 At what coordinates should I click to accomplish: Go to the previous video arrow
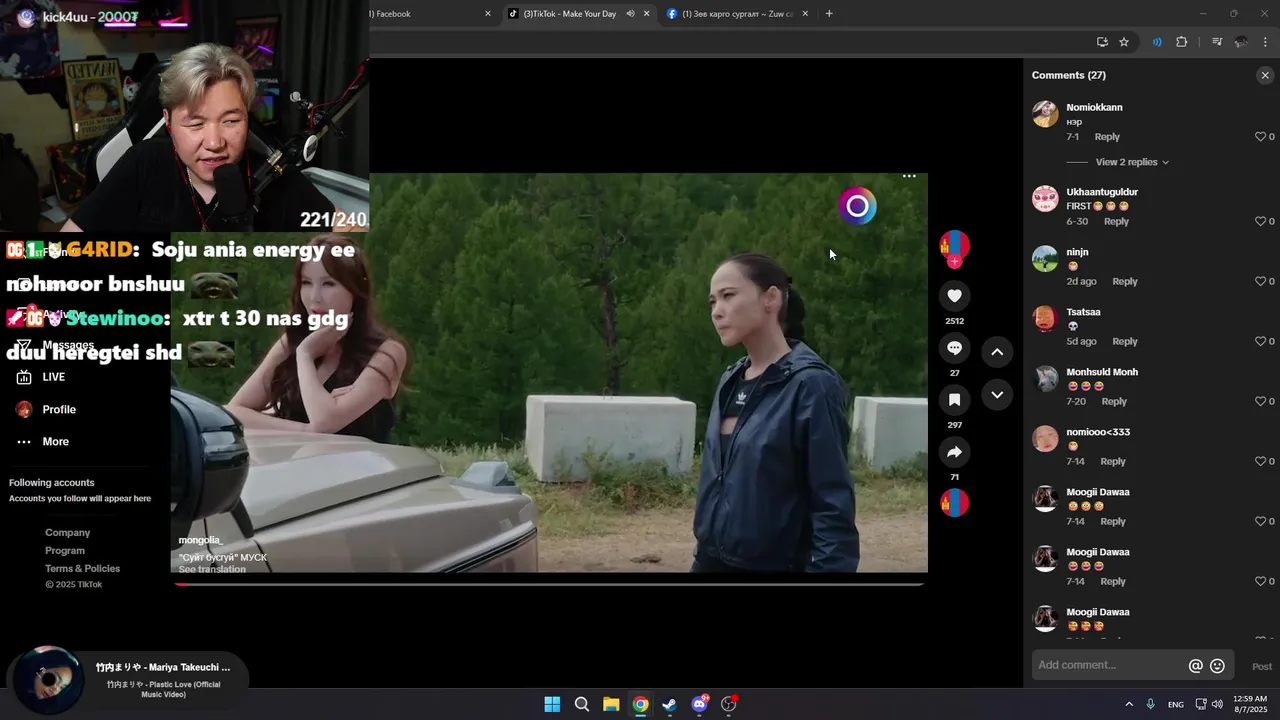(997, 352)
